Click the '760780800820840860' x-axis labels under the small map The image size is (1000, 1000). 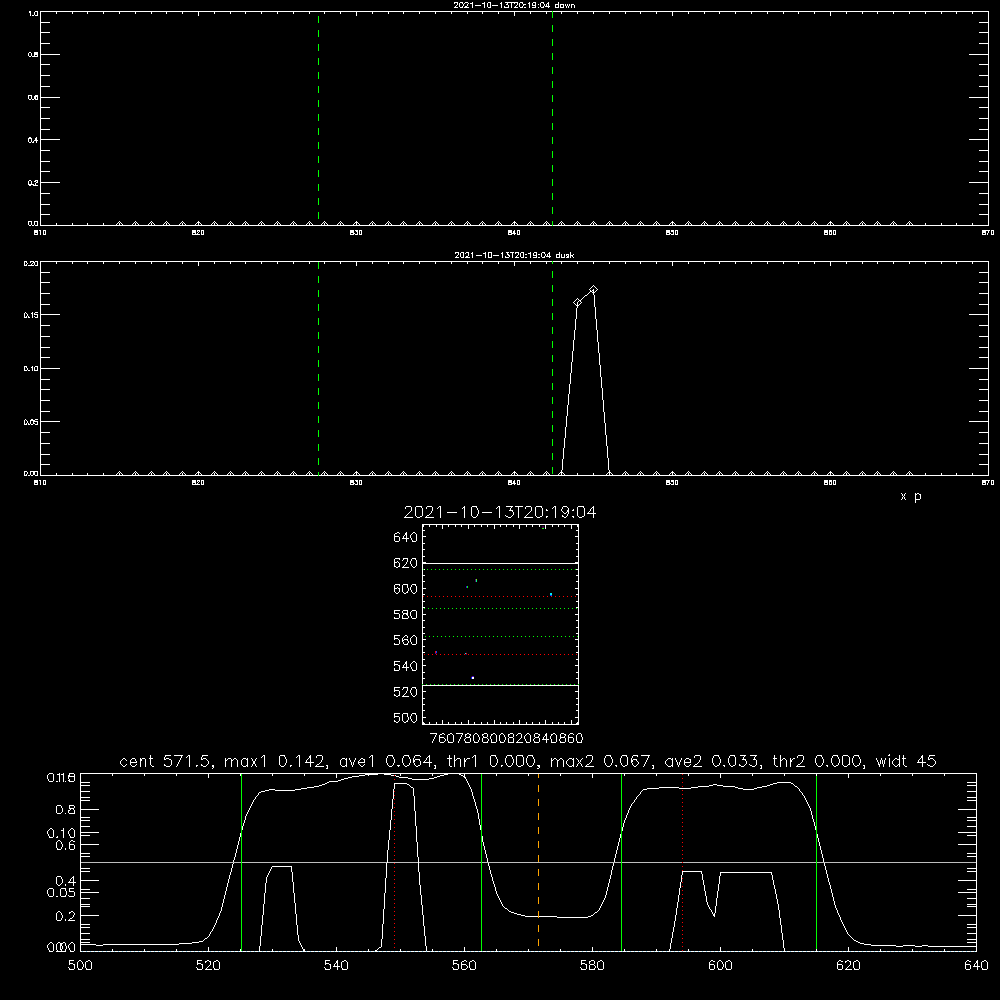pyautogui.click(x=507, y=738)
